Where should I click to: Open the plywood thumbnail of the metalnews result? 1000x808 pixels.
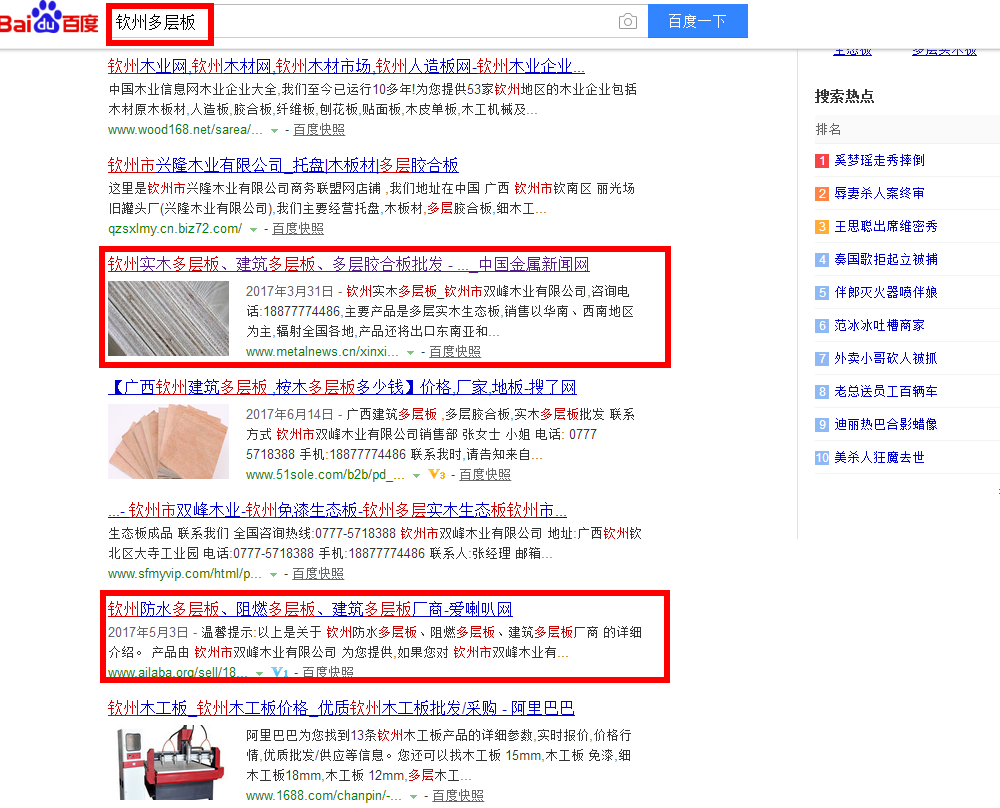coord(168,318)
